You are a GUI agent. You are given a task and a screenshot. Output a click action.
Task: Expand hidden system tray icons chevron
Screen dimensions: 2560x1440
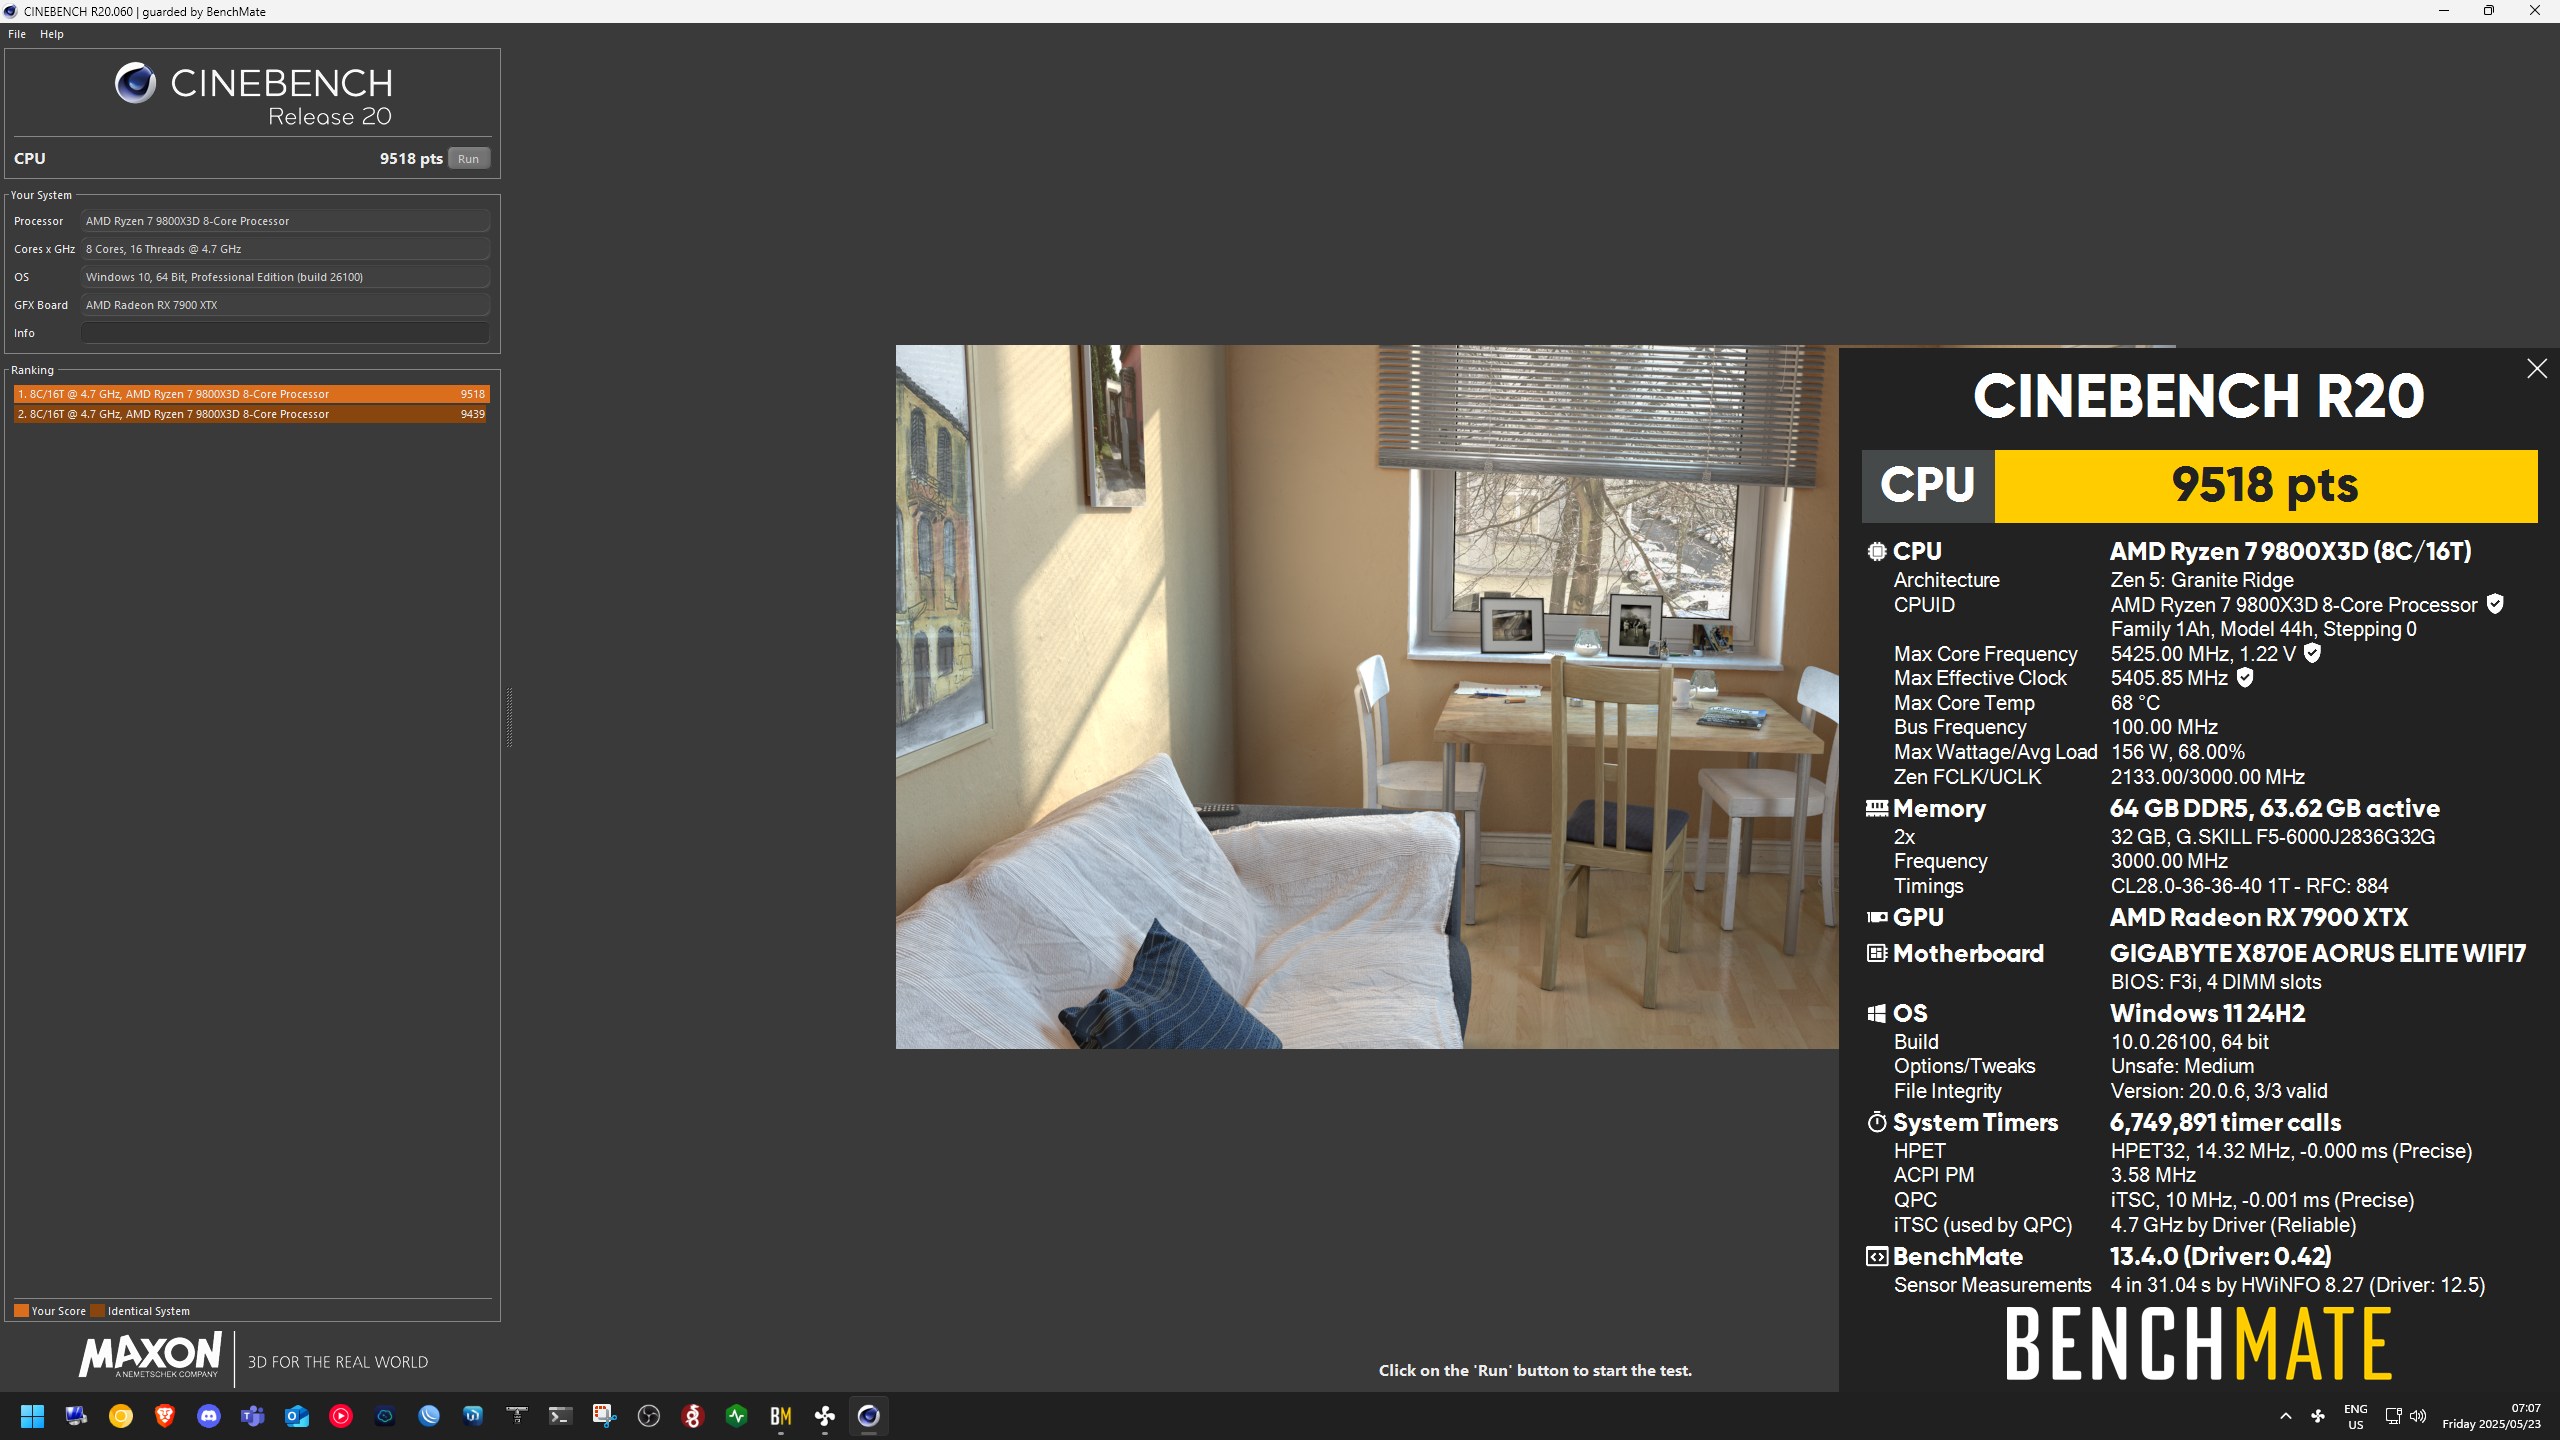point(2285,1416)
